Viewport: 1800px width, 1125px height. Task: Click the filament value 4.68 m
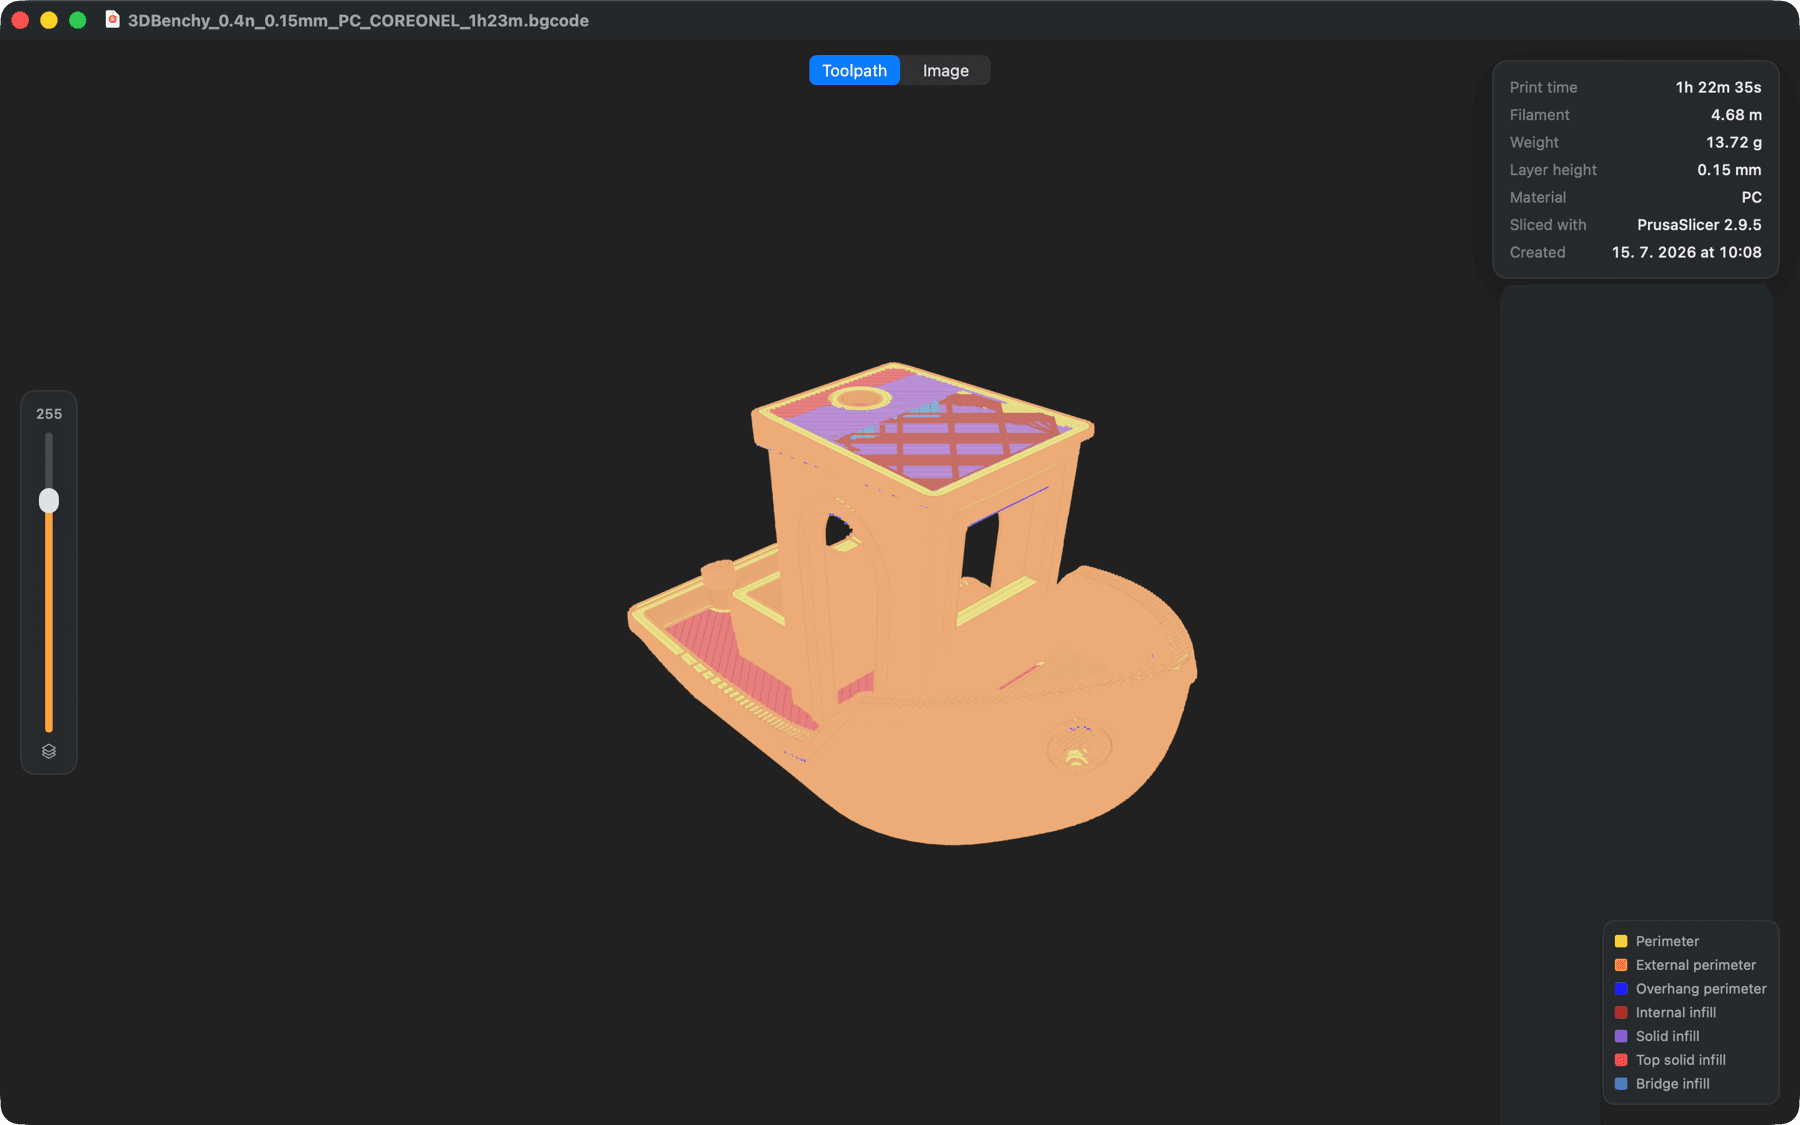coord(1736,115)
